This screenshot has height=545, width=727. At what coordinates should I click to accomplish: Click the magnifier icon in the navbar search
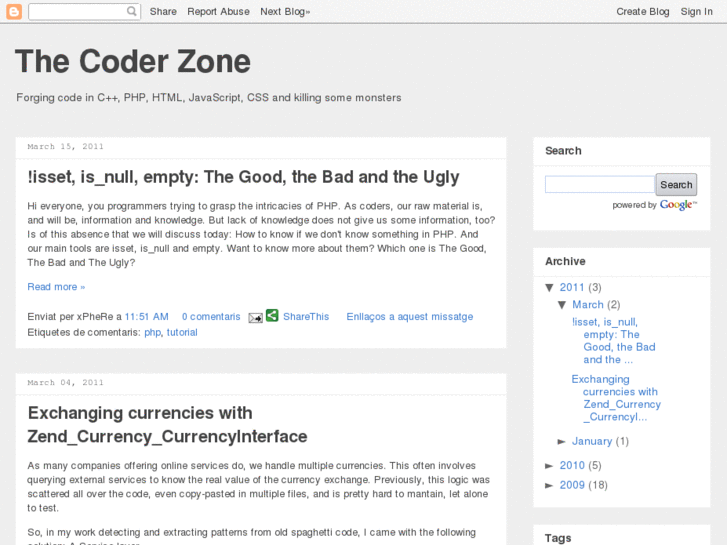click(132, 11)
